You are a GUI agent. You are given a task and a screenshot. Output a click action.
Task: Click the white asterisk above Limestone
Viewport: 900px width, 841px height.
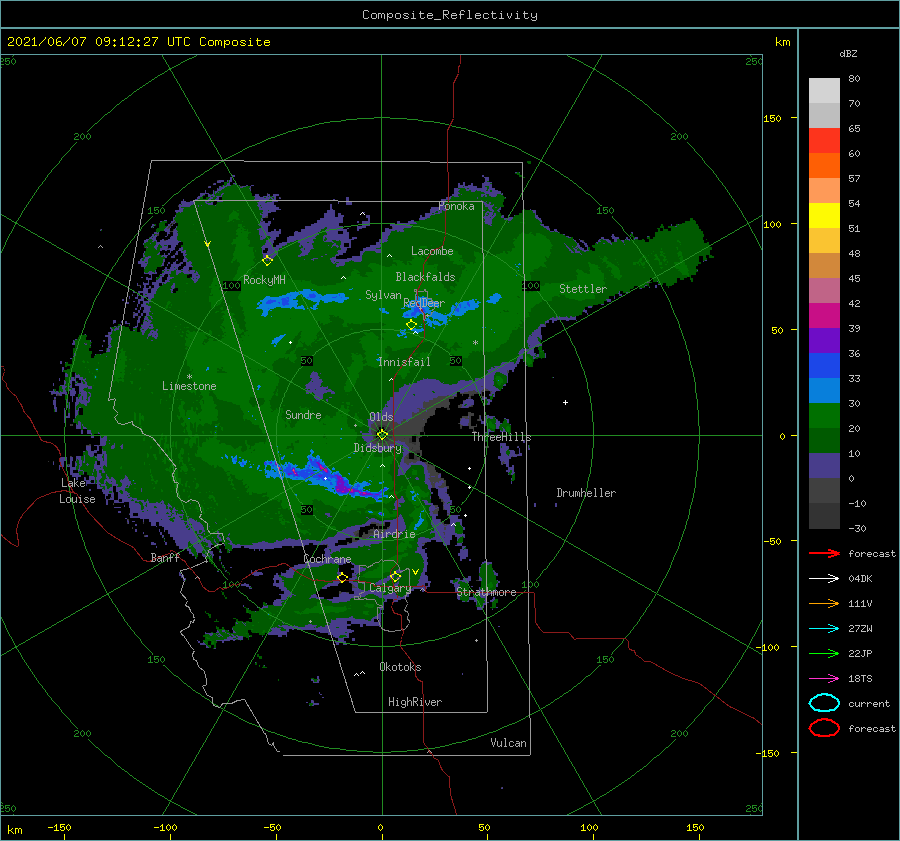[189, 377]
